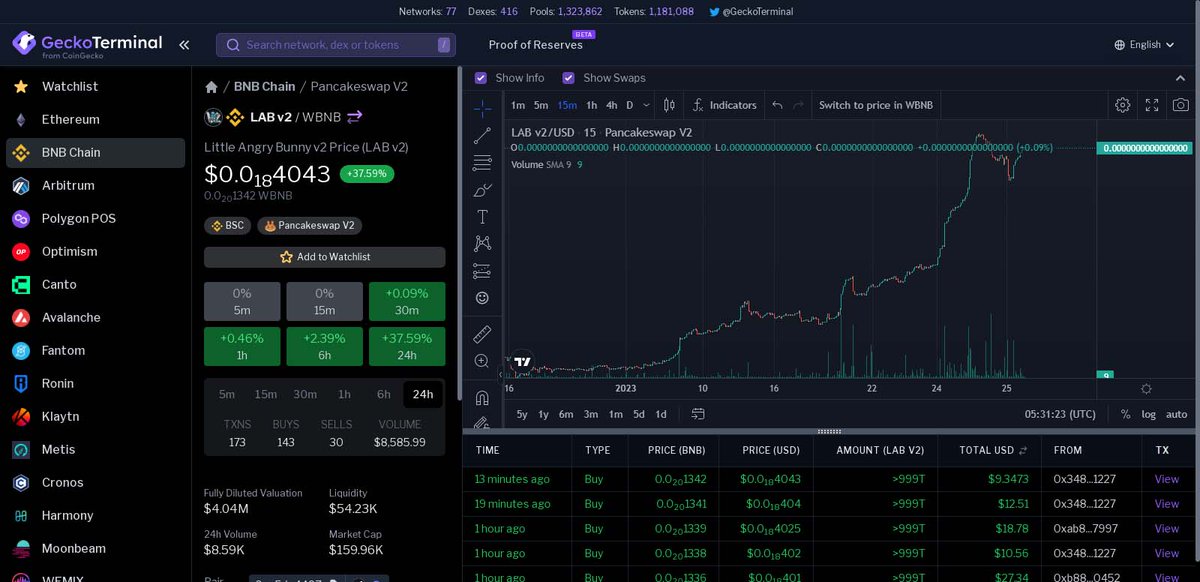Click the home icon in breadcrumb
Image resolution: width=1200 pixels, height=582 pixels.
click(x=211, y=87)
